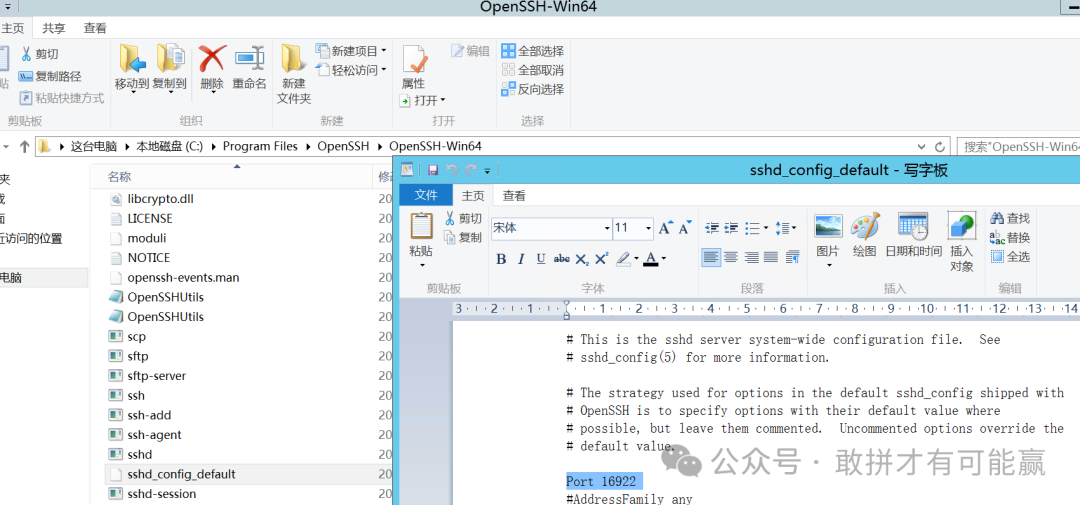Click OpenSSH in the address breadcrumb

[x=342, y=146]
